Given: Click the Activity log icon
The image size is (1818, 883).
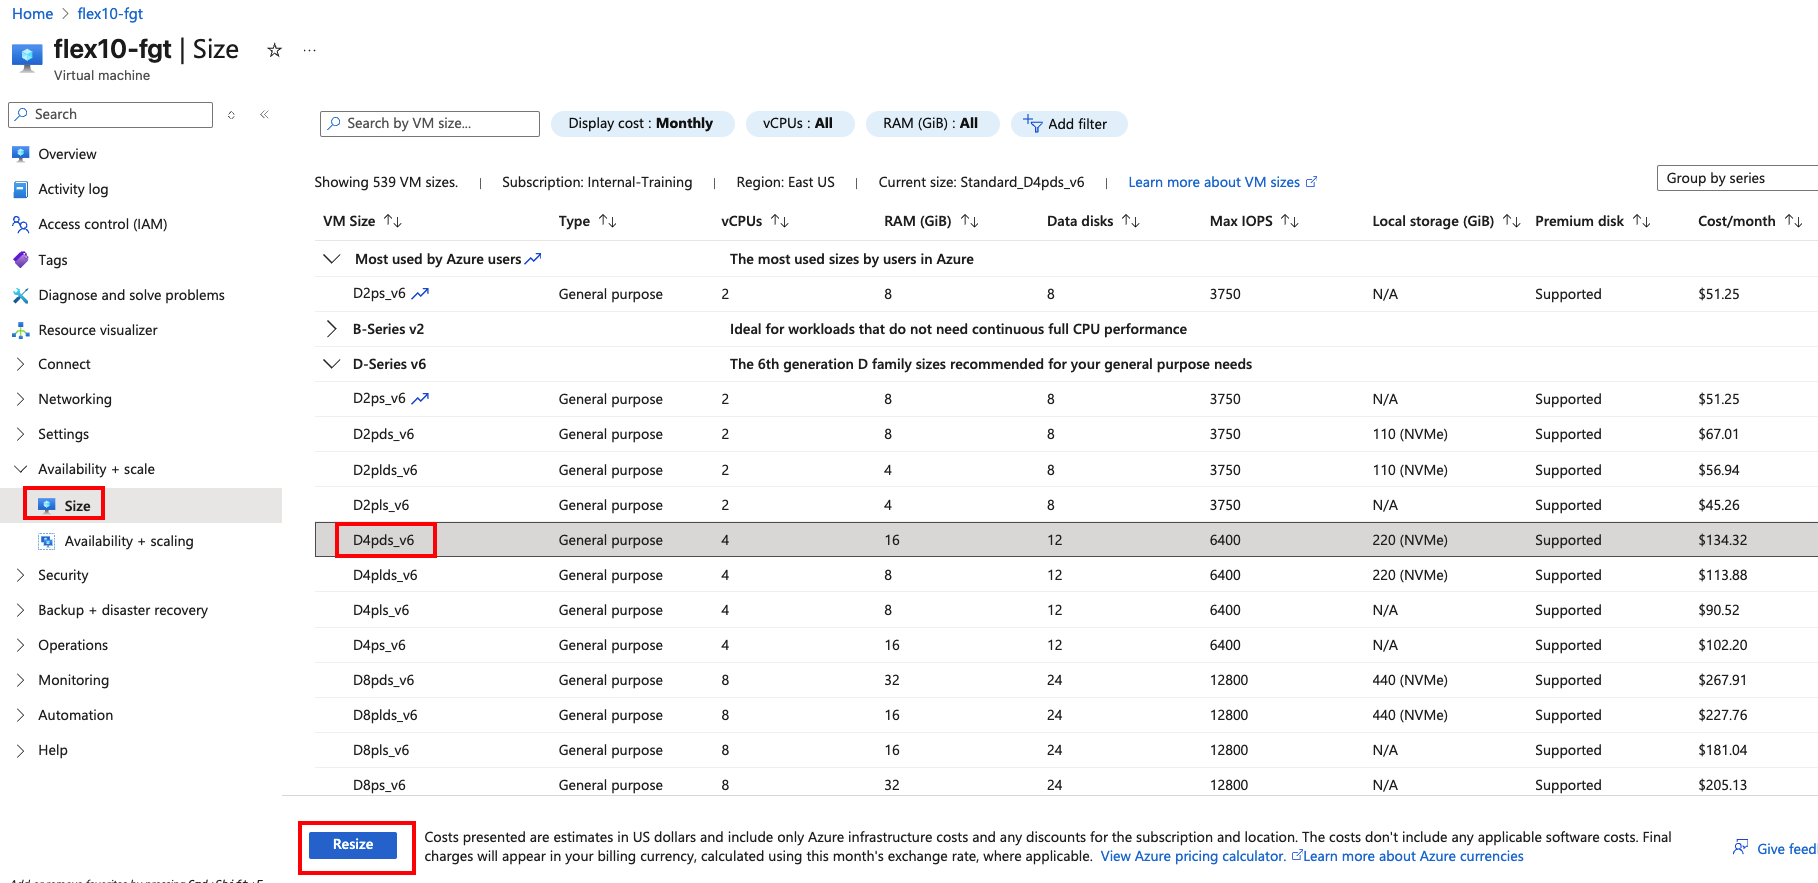Looking at the screenshot, I should pos(21,189).
